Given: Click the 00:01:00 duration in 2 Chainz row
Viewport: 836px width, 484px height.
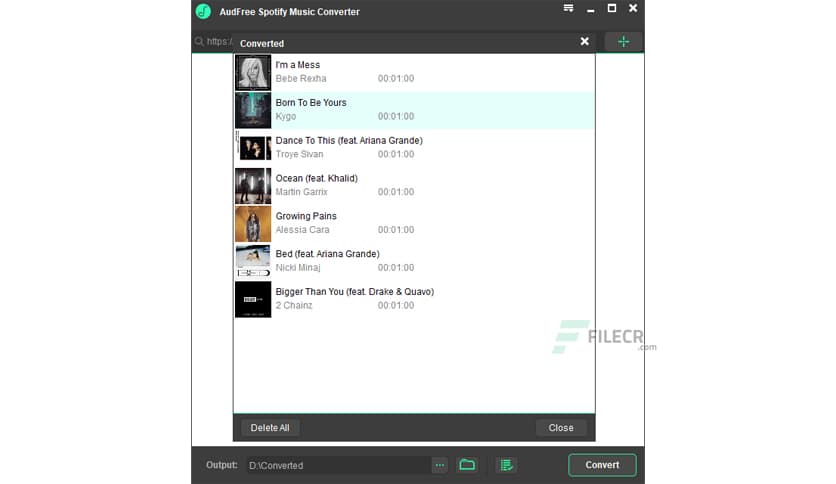Looking at the screenshot, I should pos(396,305).
